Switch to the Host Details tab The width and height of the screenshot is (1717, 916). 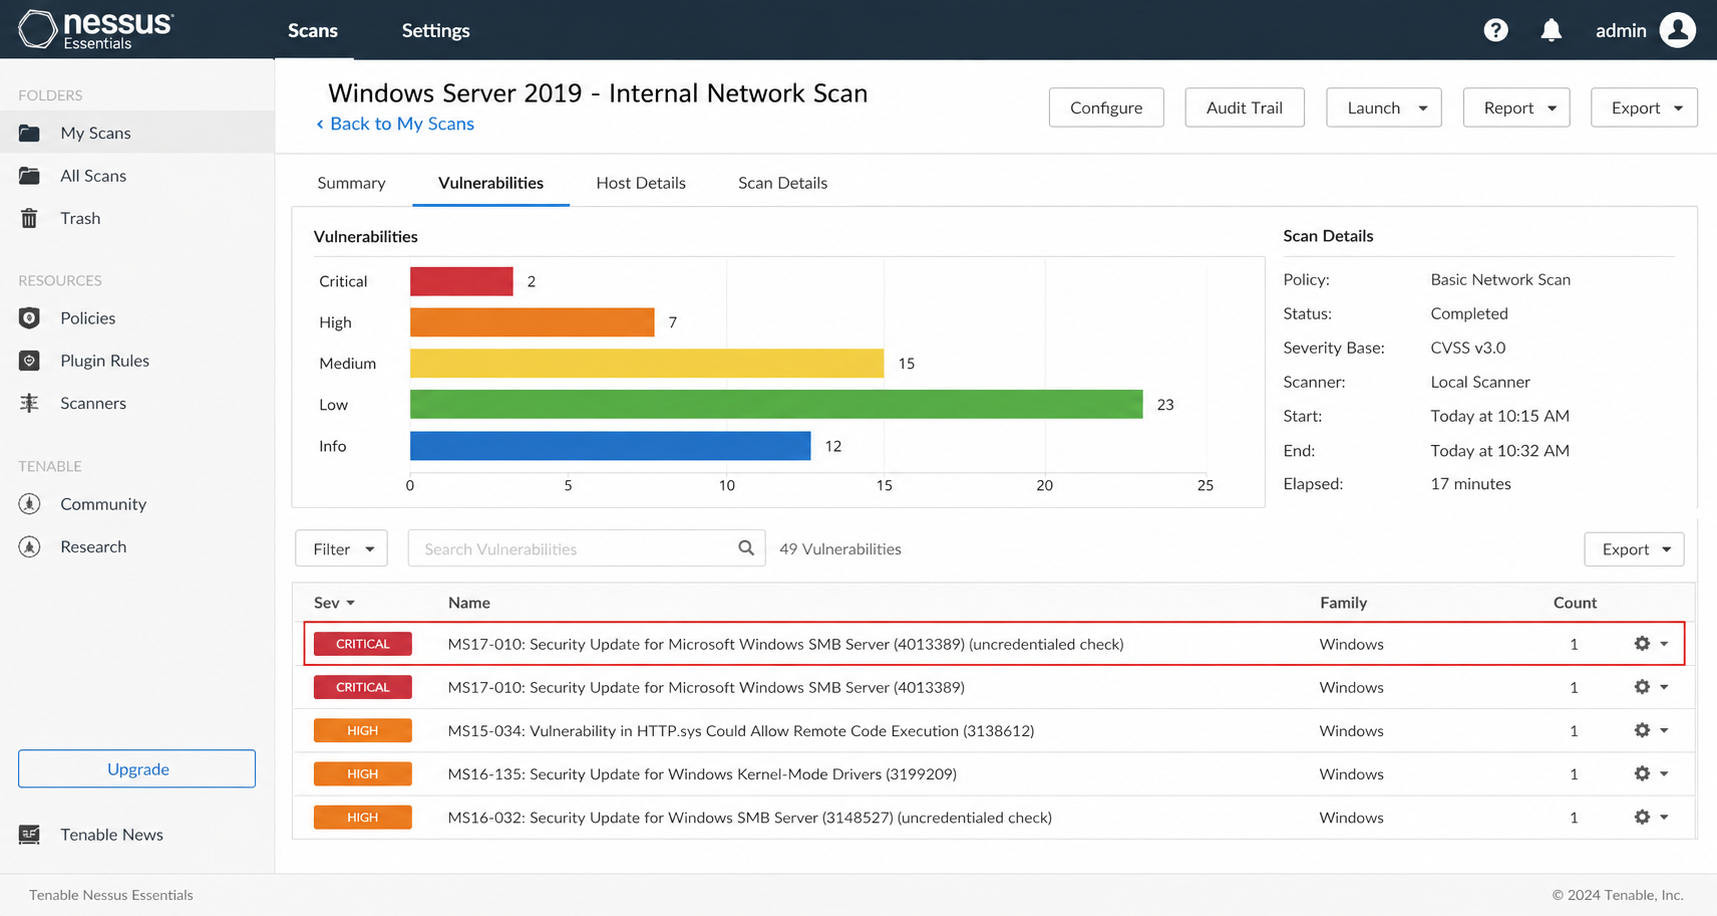click(641, 183)
